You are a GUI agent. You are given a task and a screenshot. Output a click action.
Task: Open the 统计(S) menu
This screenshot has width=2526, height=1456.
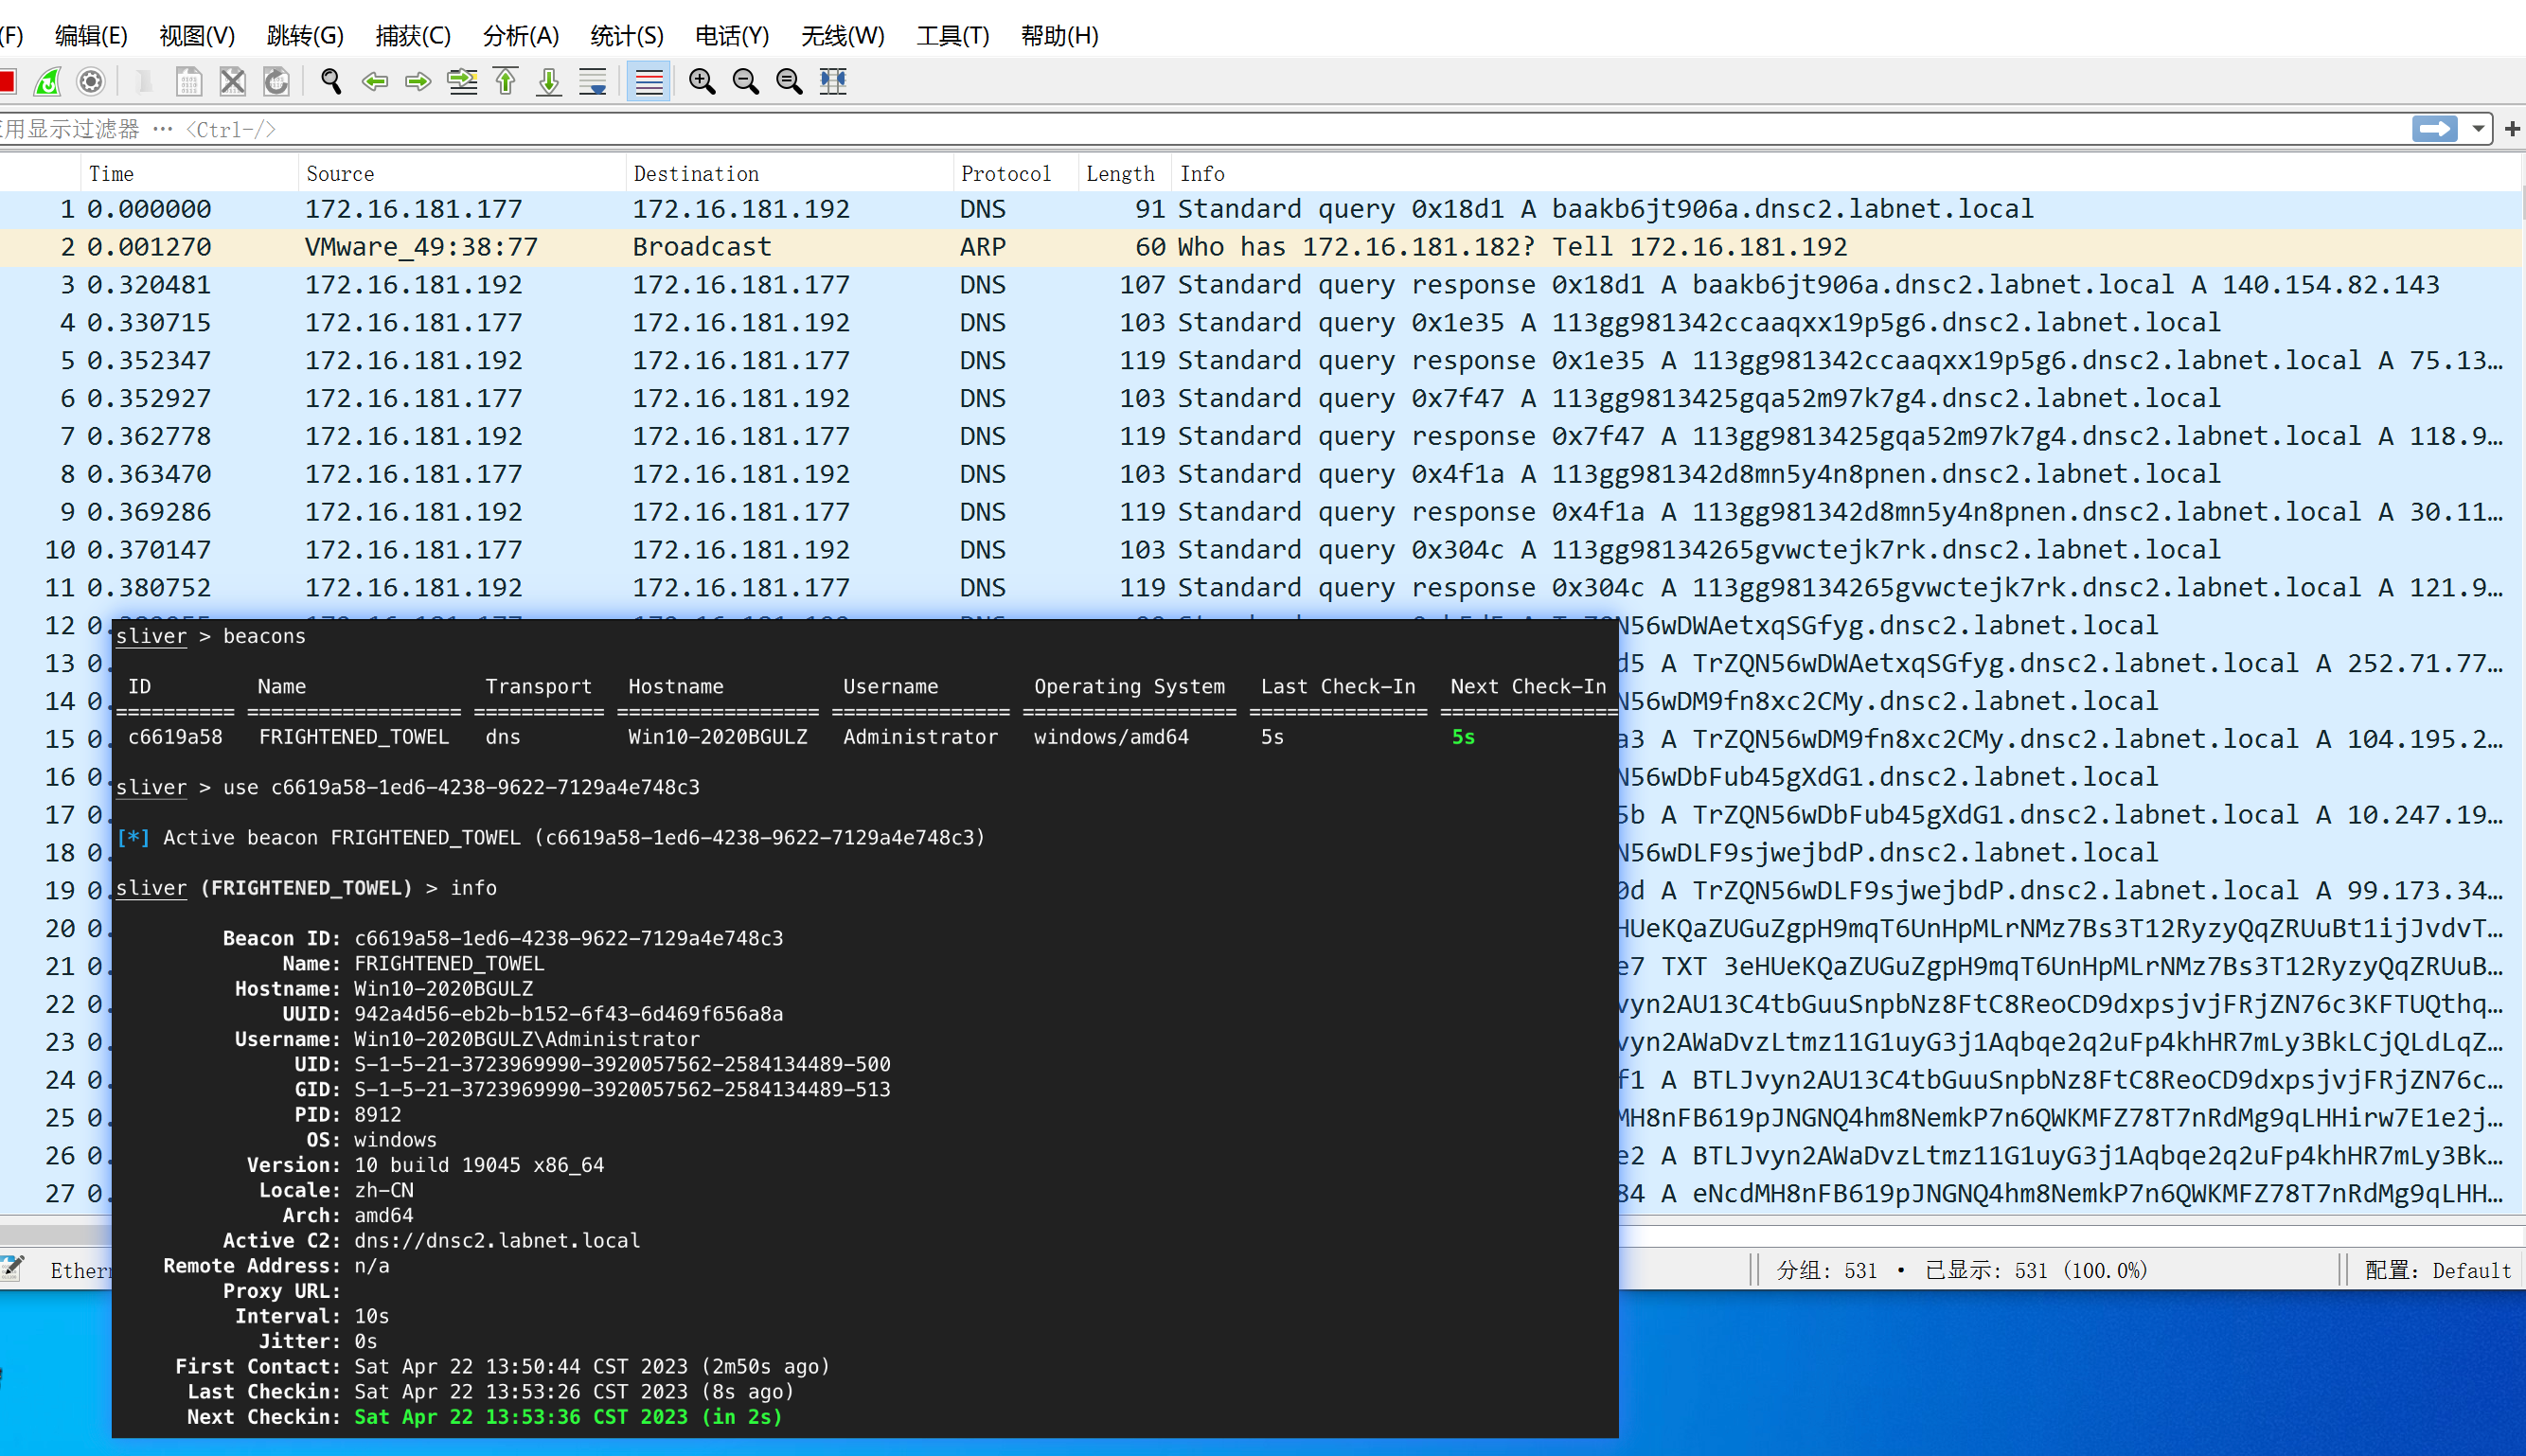pos(626,36)
